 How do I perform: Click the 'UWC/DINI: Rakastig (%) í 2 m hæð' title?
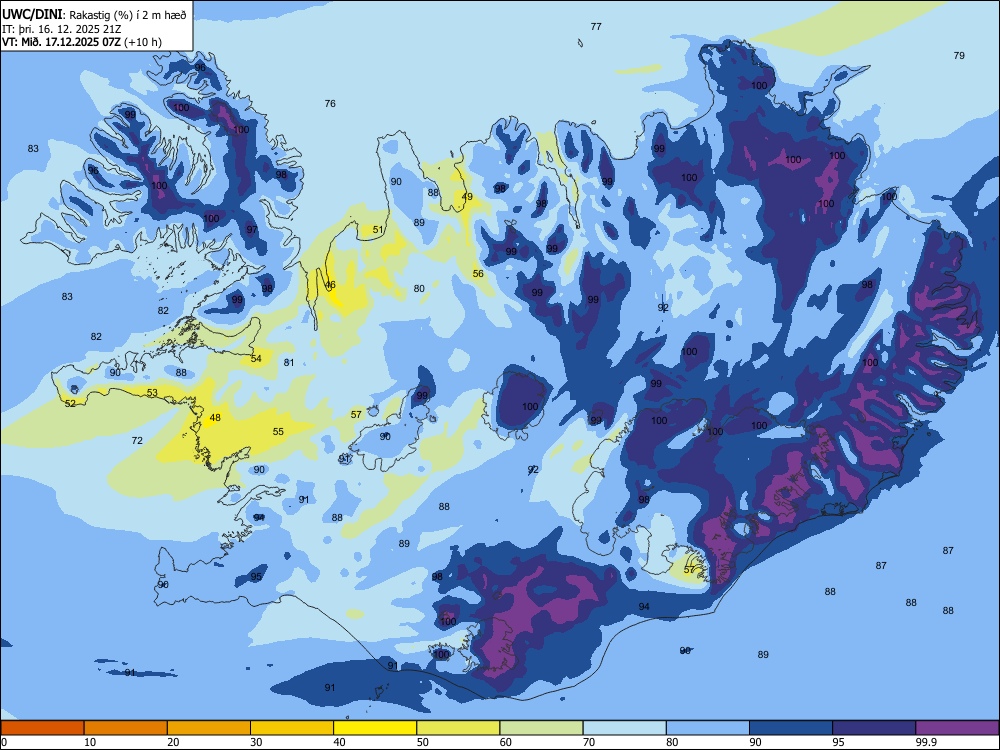[94, 15]
